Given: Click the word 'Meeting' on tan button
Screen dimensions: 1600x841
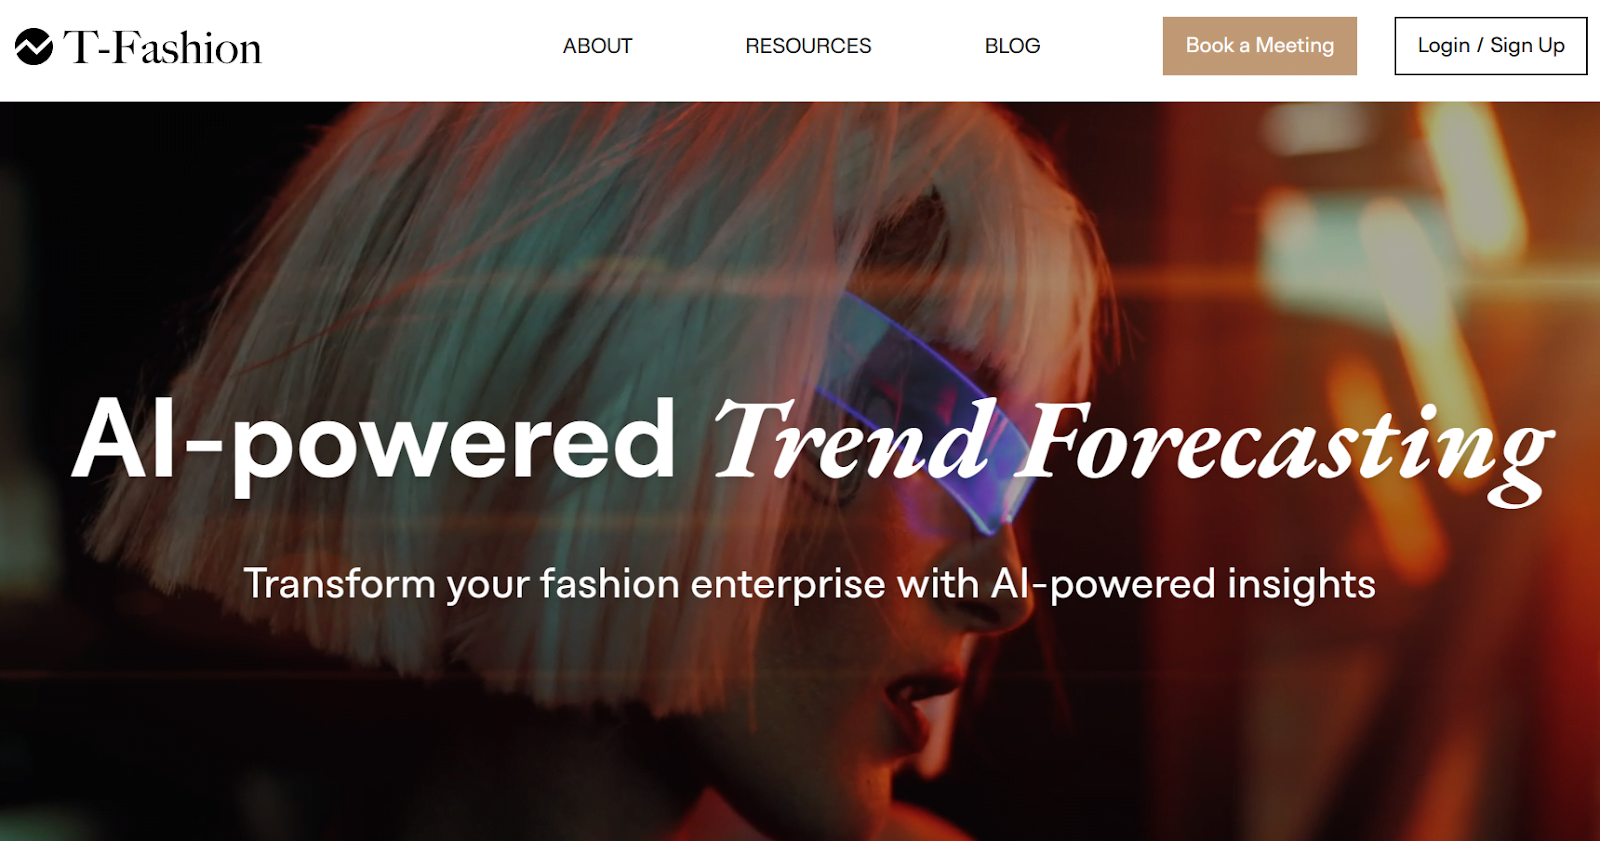Looking at the screenshot, I should click(x=1294, y=46).
